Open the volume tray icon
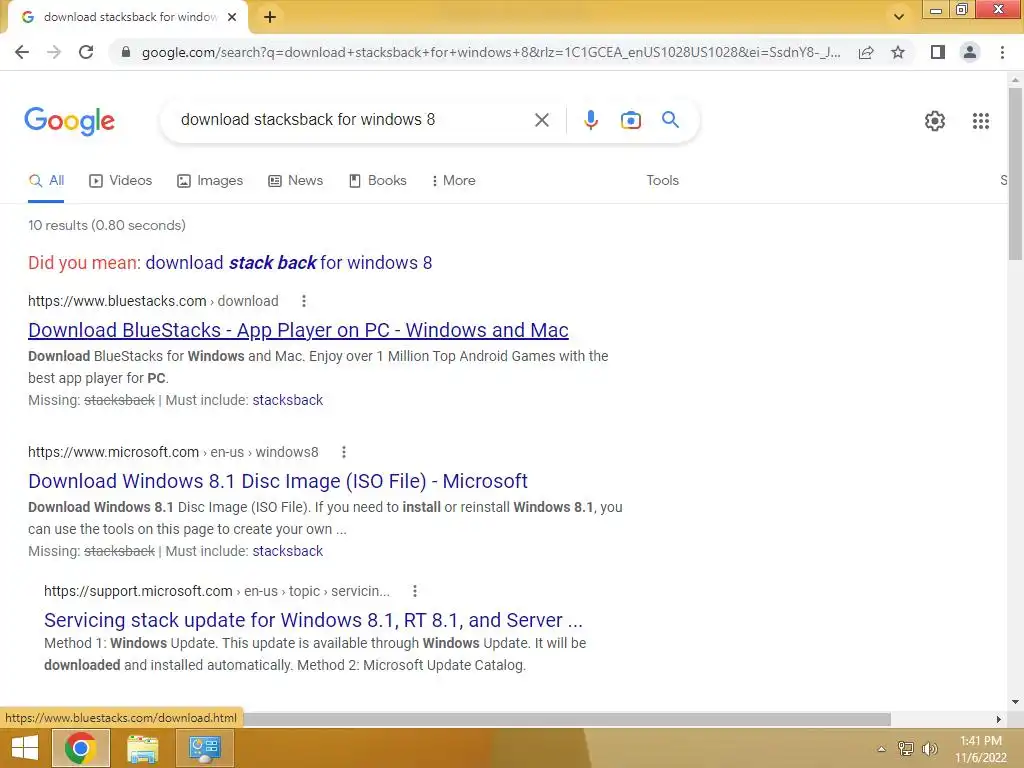This screenshot has height=768, width=1024. pos(929,749)
